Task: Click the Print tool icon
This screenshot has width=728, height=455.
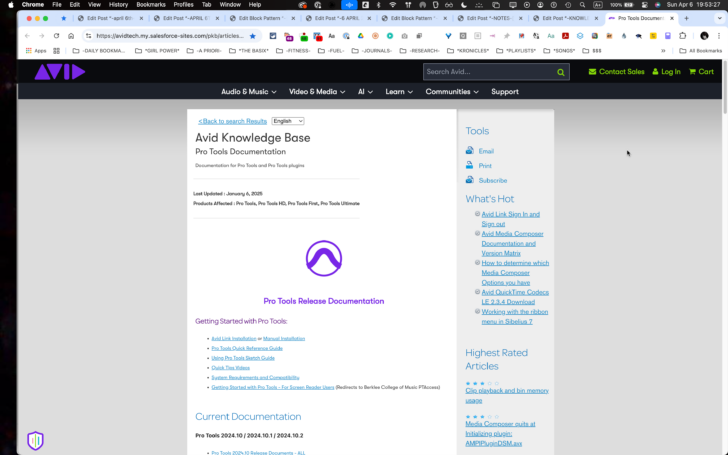Action: [x=470, y=165]
